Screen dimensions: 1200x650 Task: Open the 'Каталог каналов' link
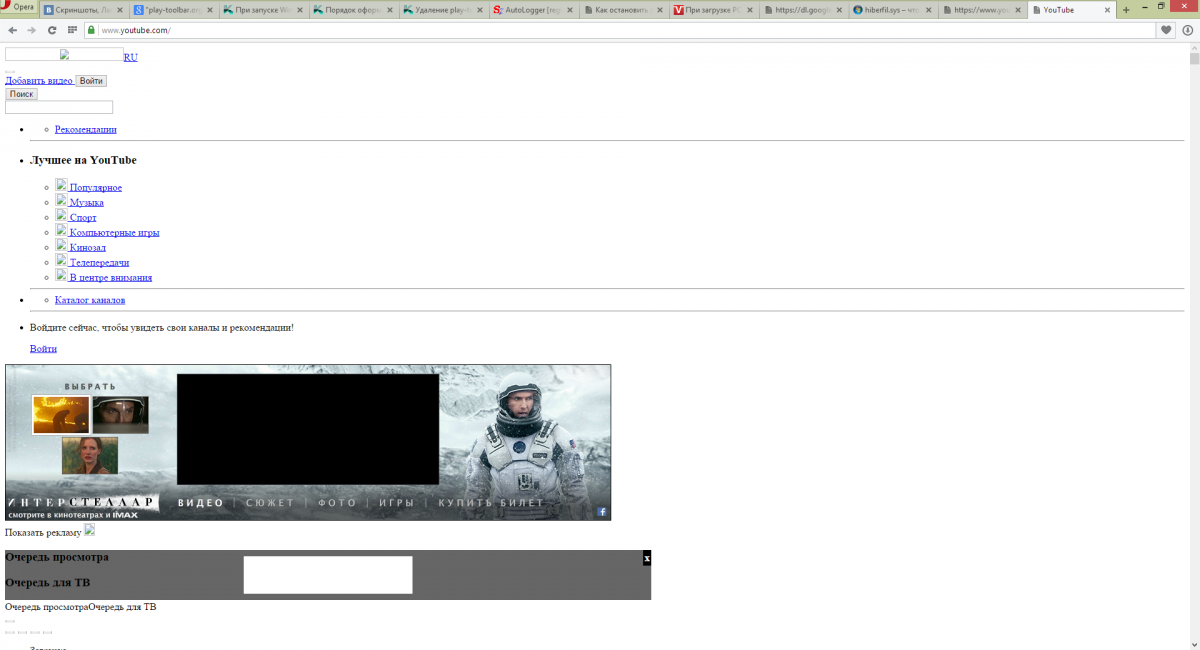click(90, 300)
